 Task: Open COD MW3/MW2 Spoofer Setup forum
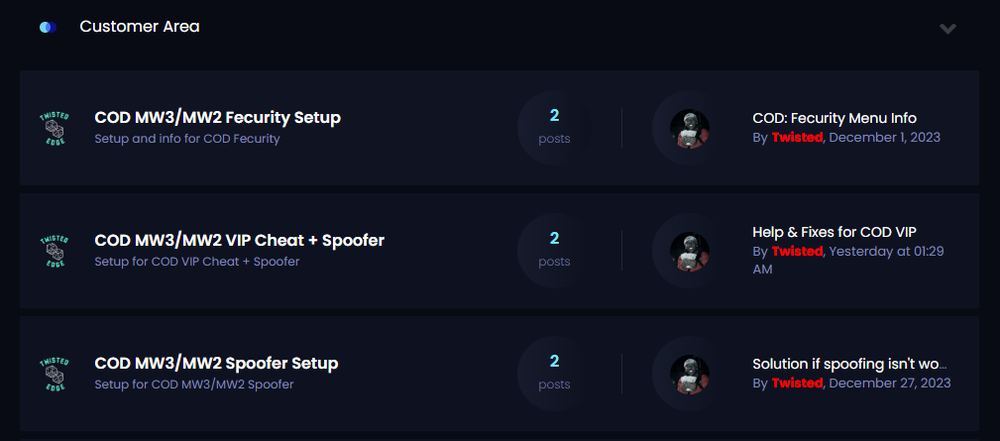216,363
